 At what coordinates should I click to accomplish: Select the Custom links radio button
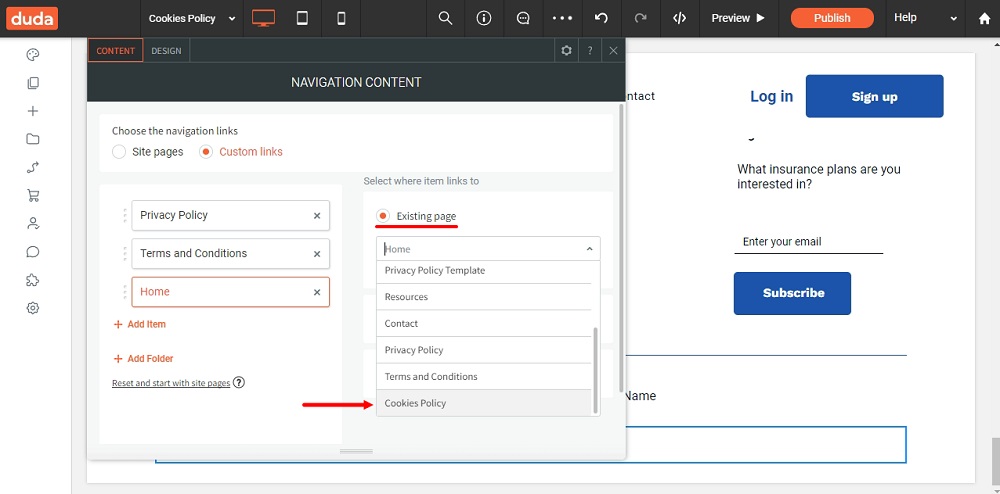(205, 152)
